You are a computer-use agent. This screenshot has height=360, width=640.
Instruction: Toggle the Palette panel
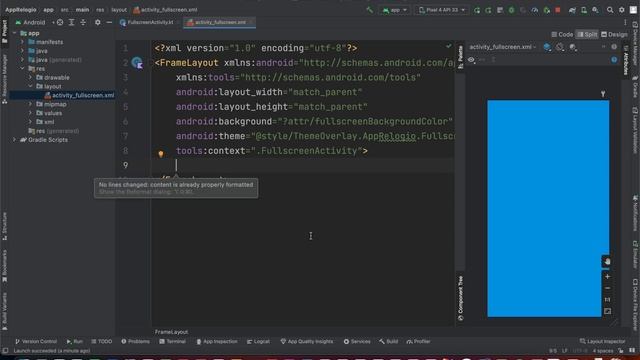pyautogui.click(x=460, y=57)
